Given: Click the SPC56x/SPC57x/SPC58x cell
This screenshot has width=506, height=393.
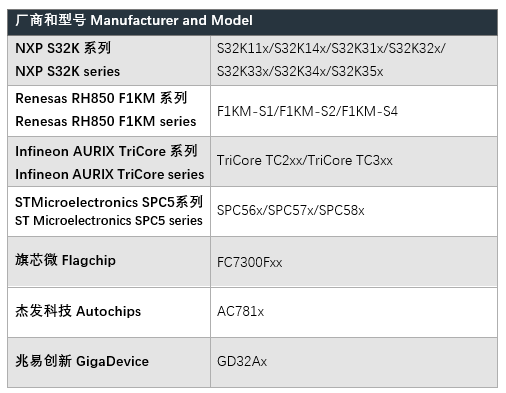Looking at the screenshot, I should [x=354, y=212].
